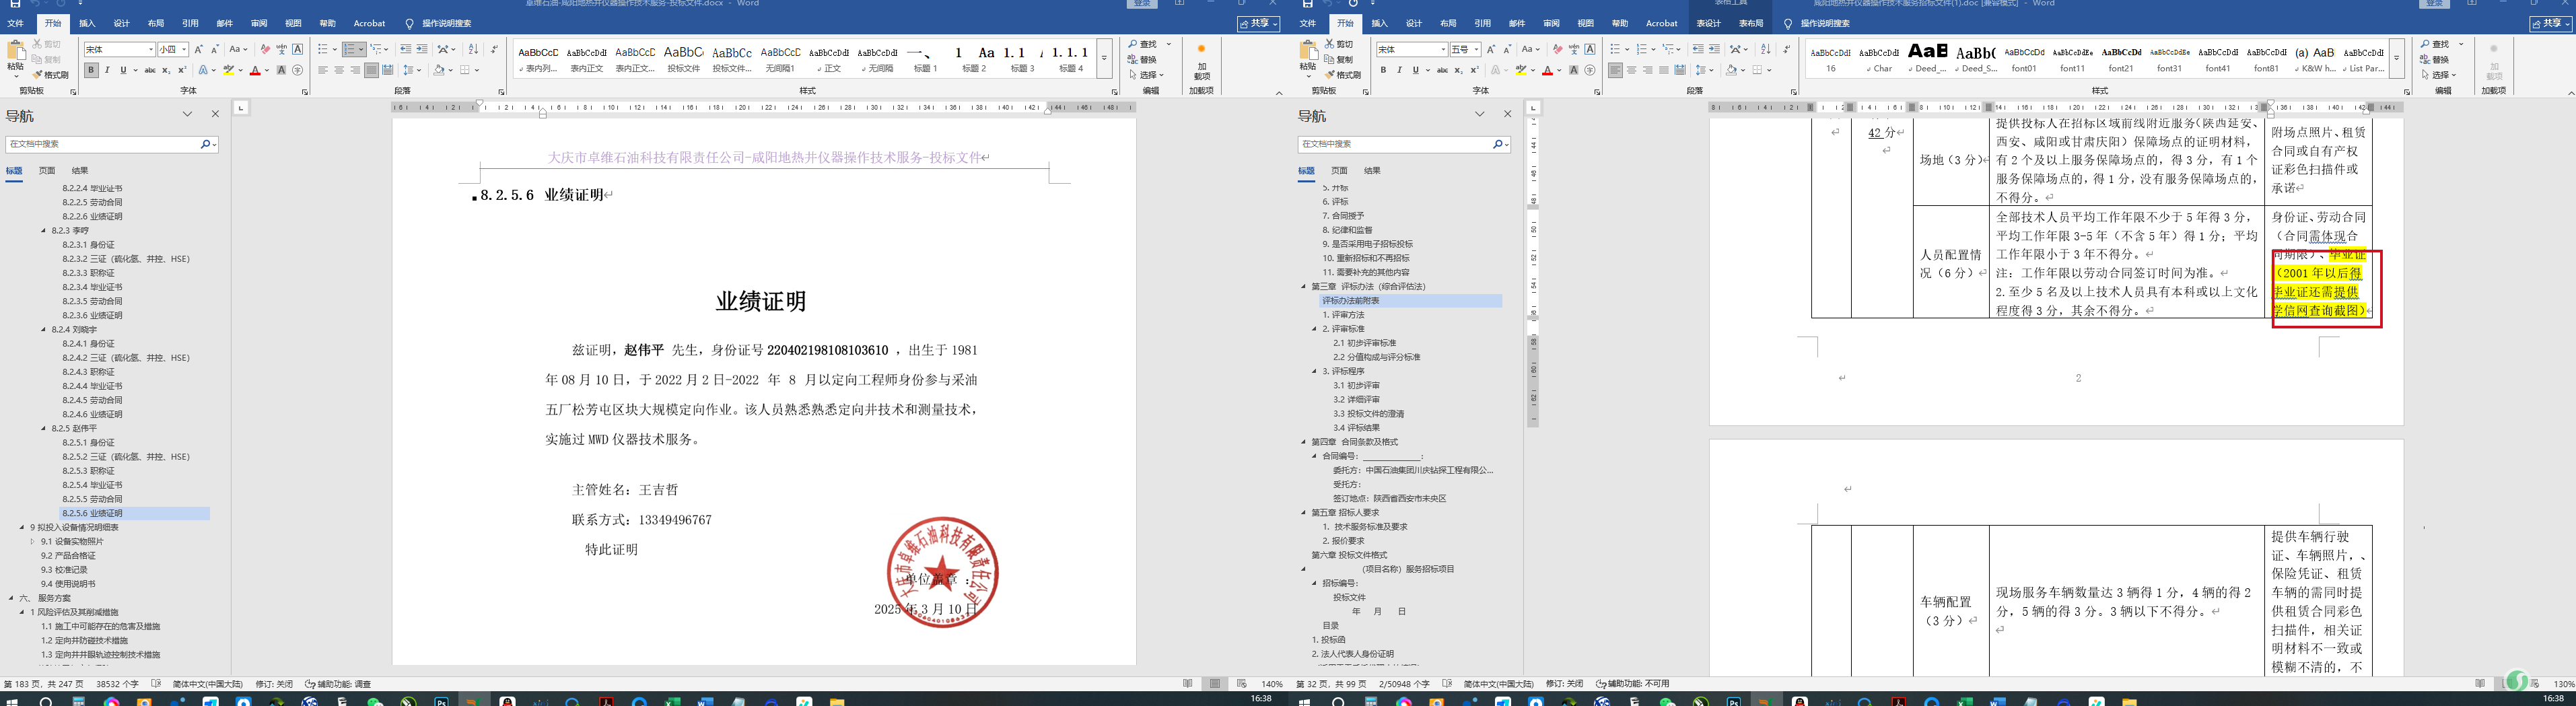
Task: Open 插入 tab in left Word window
Action: click(x=88, y=23)
